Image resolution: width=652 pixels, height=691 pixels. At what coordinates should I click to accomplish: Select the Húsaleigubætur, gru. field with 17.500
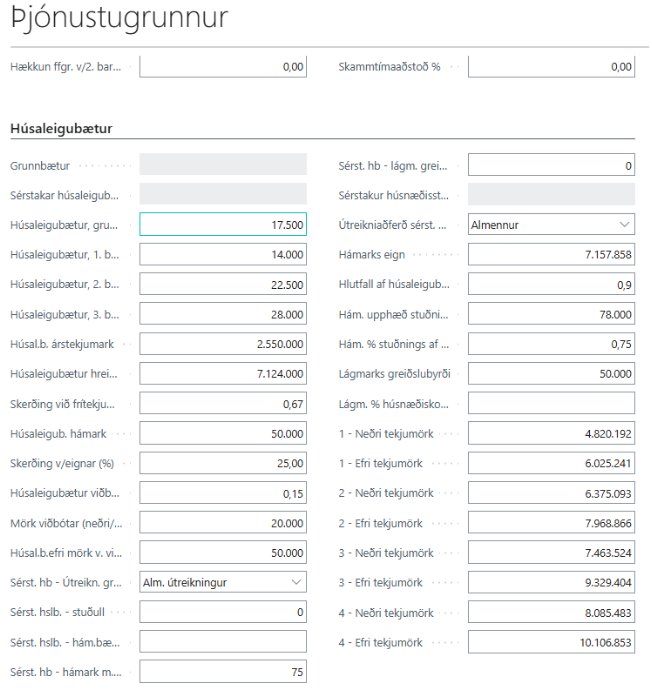[x=222, y=225]
